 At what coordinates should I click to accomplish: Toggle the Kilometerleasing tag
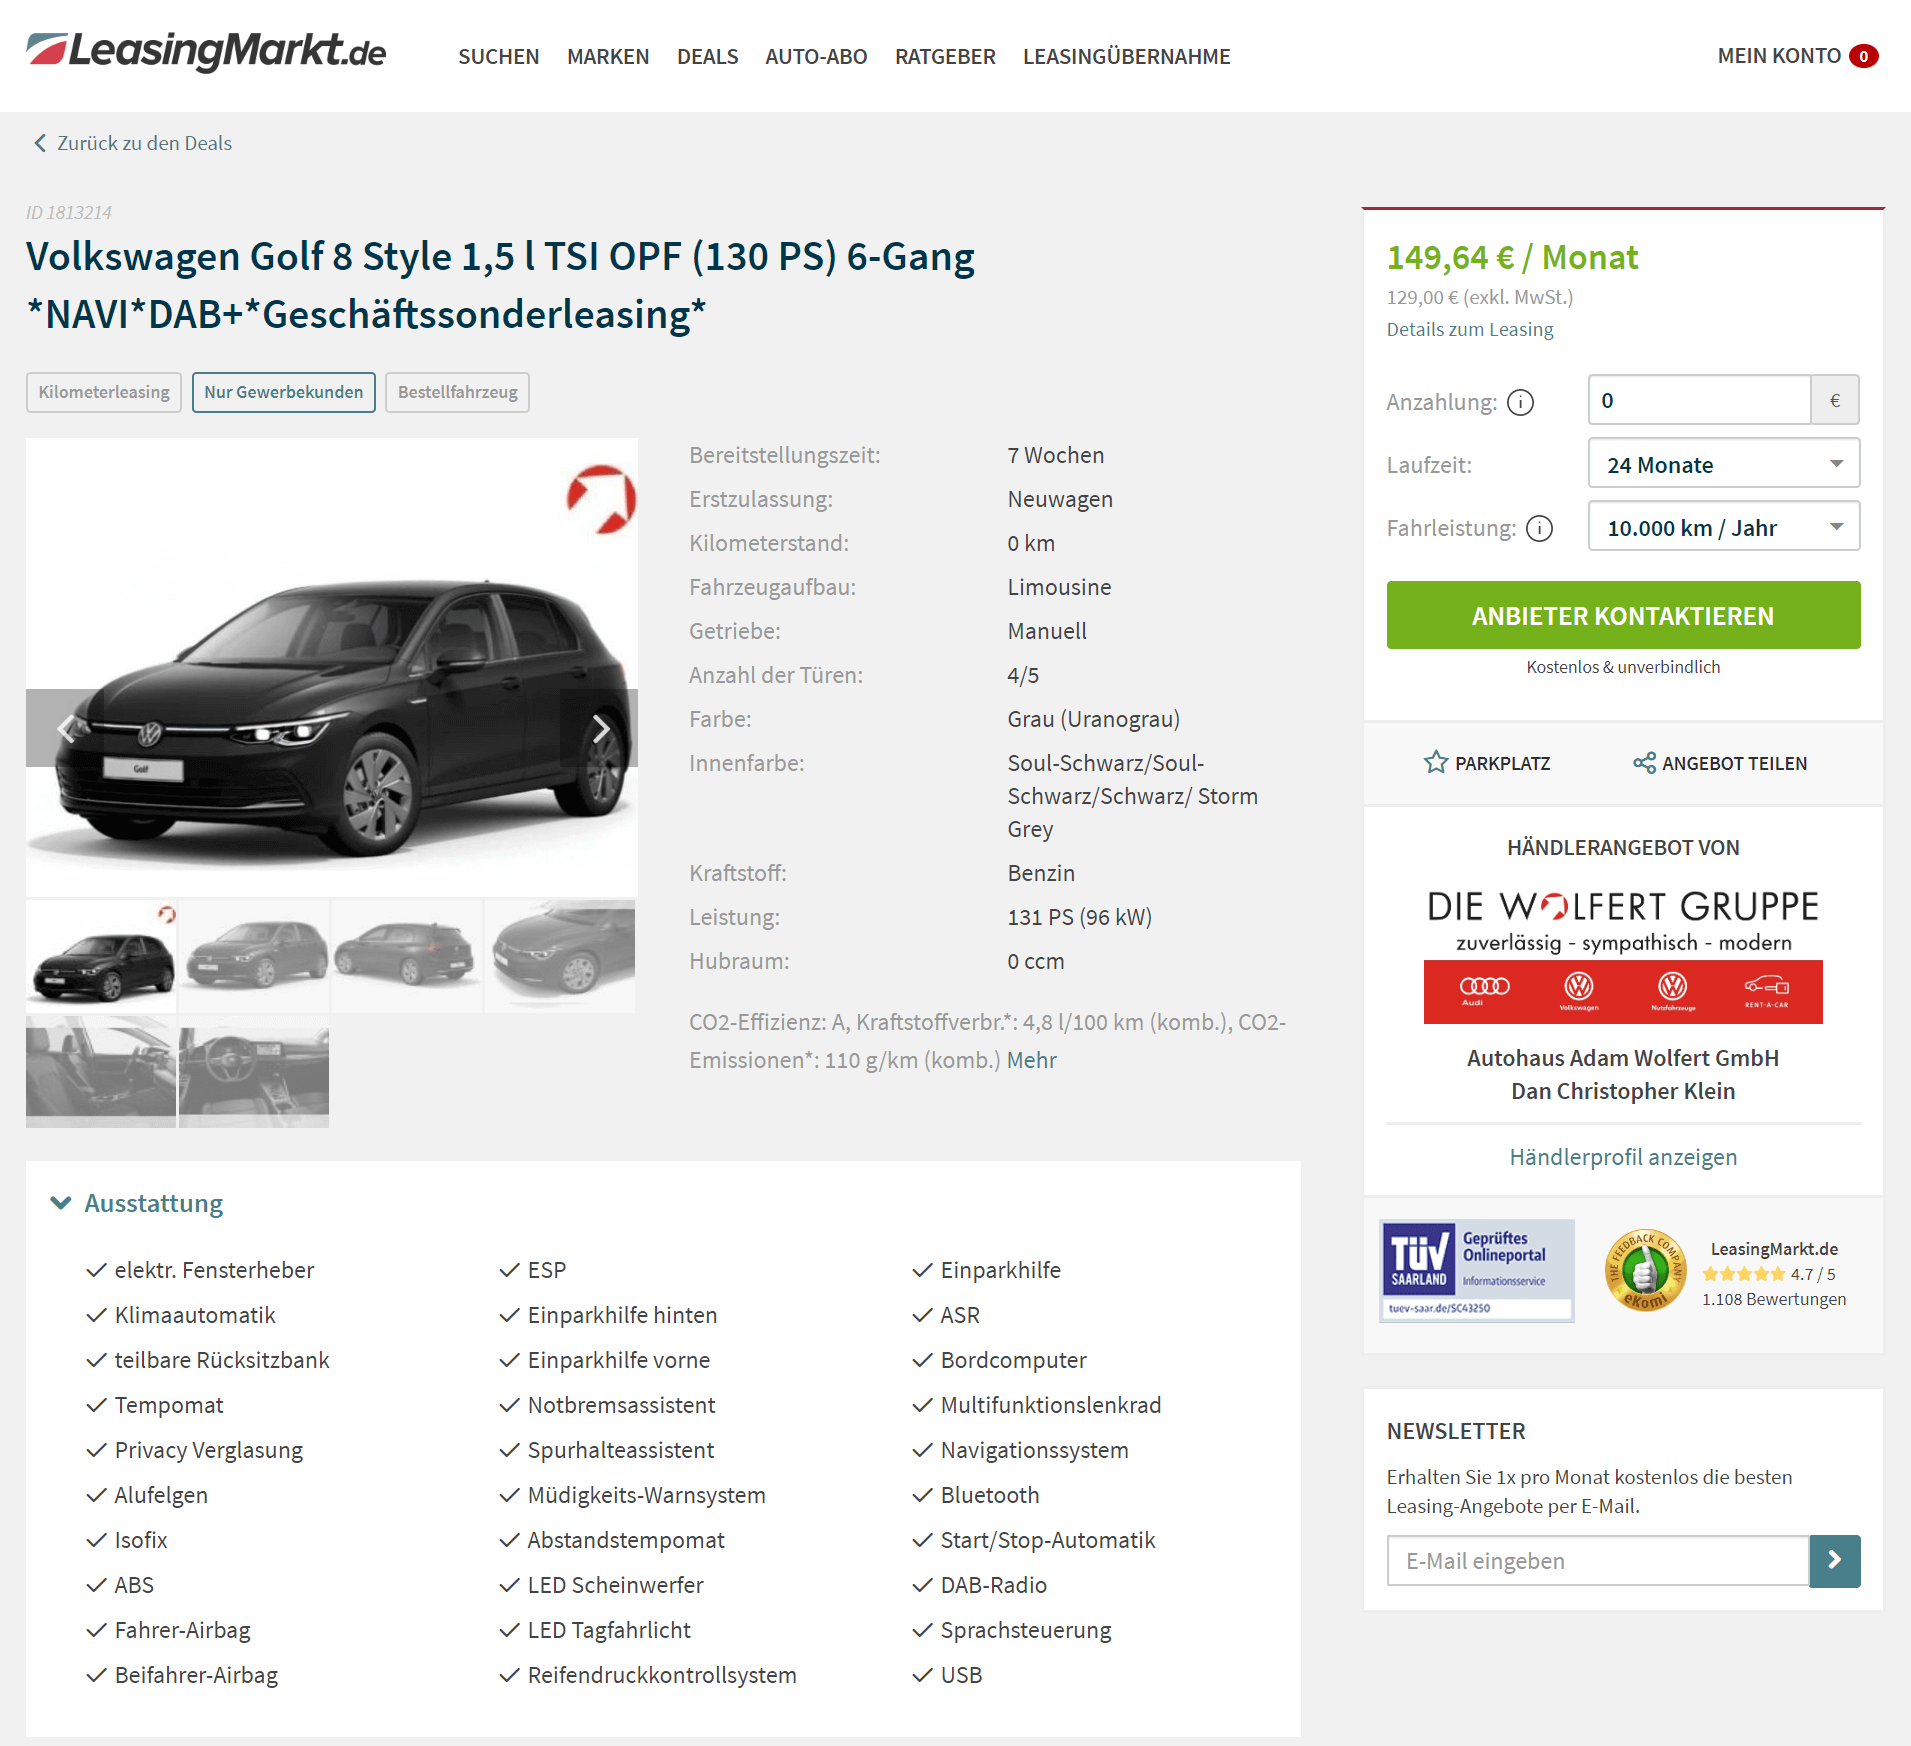(104, 392)
